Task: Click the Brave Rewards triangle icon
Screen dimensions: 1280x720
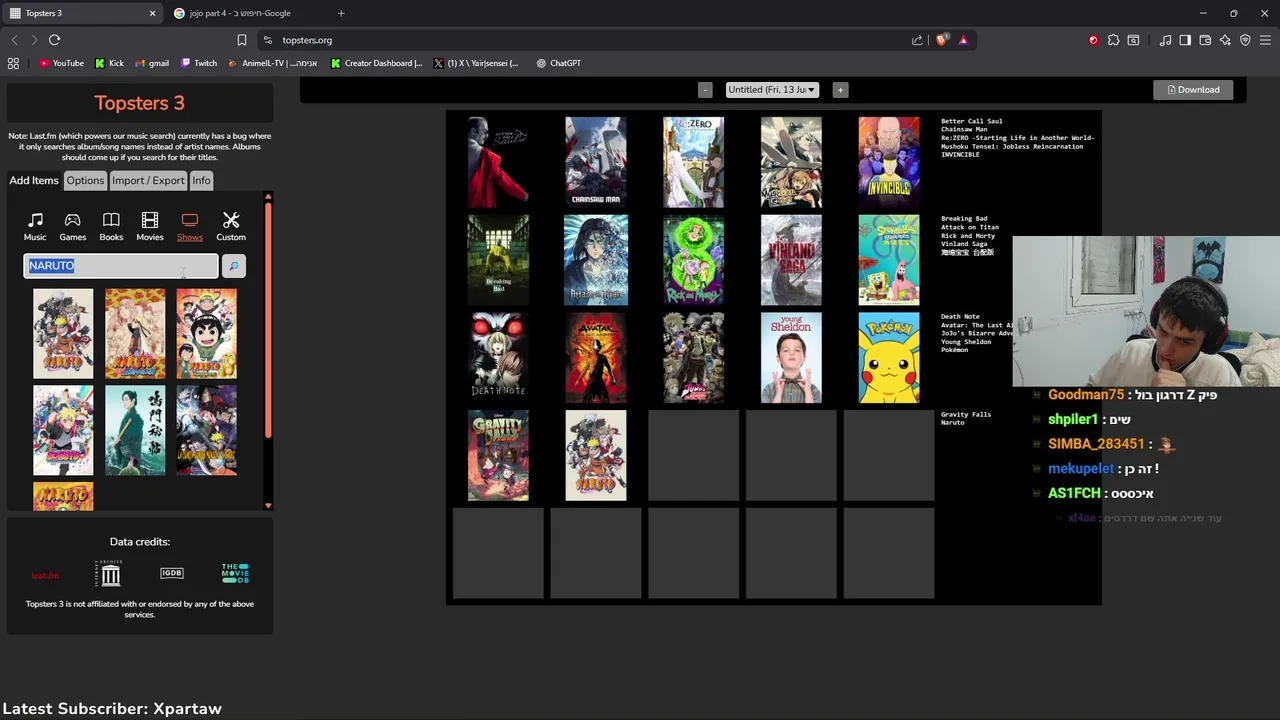Action: (963, 40)
